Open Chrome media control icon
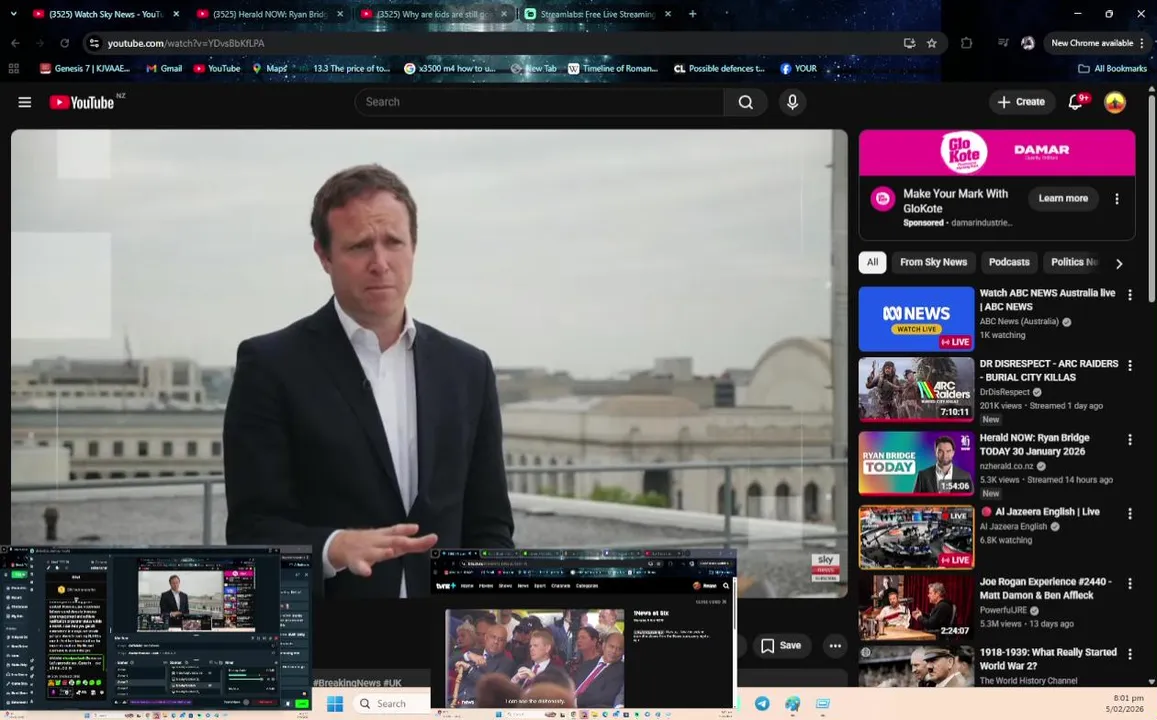 (x=1003, y=44)
